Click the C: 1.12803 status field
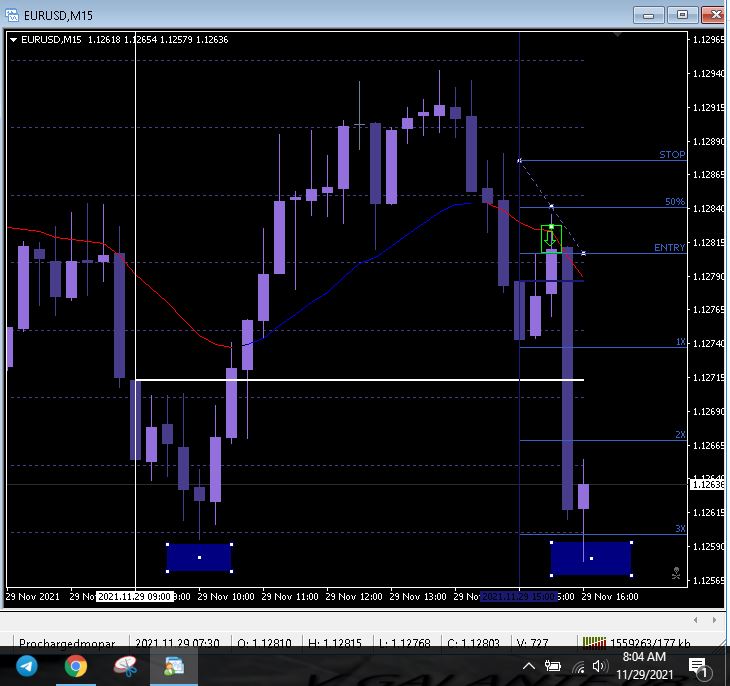The width and height of the screenshot is (730, 686). coord(473,643)
